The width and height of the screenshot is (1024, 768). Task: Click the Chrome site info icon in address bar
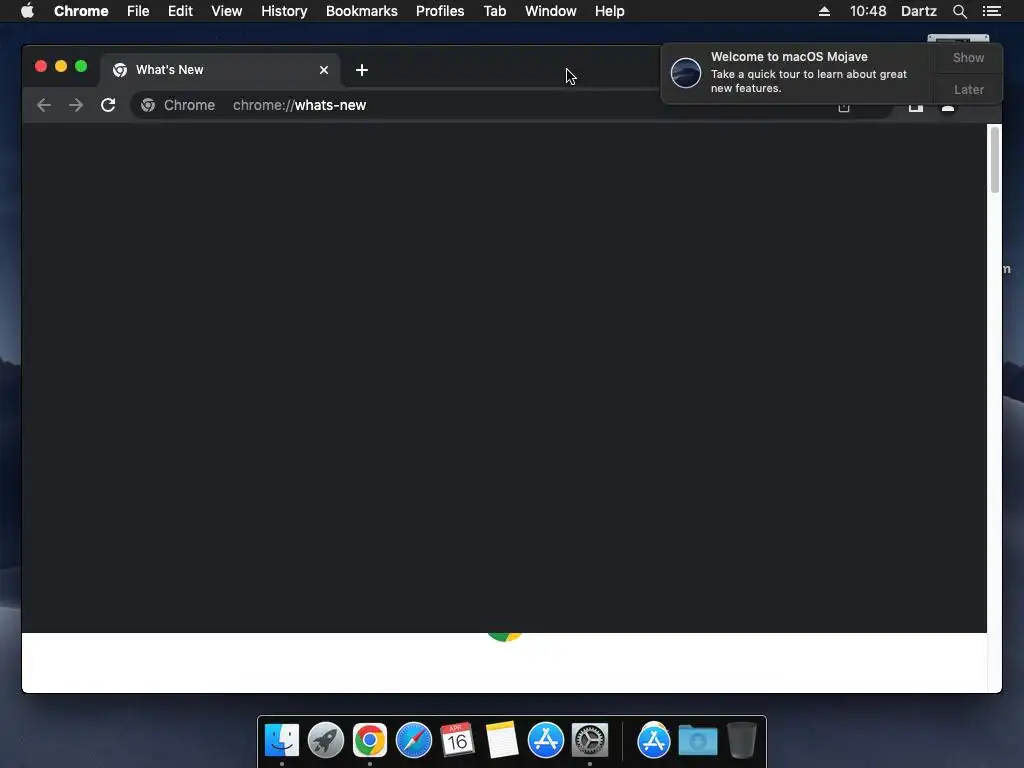point(148,105)
